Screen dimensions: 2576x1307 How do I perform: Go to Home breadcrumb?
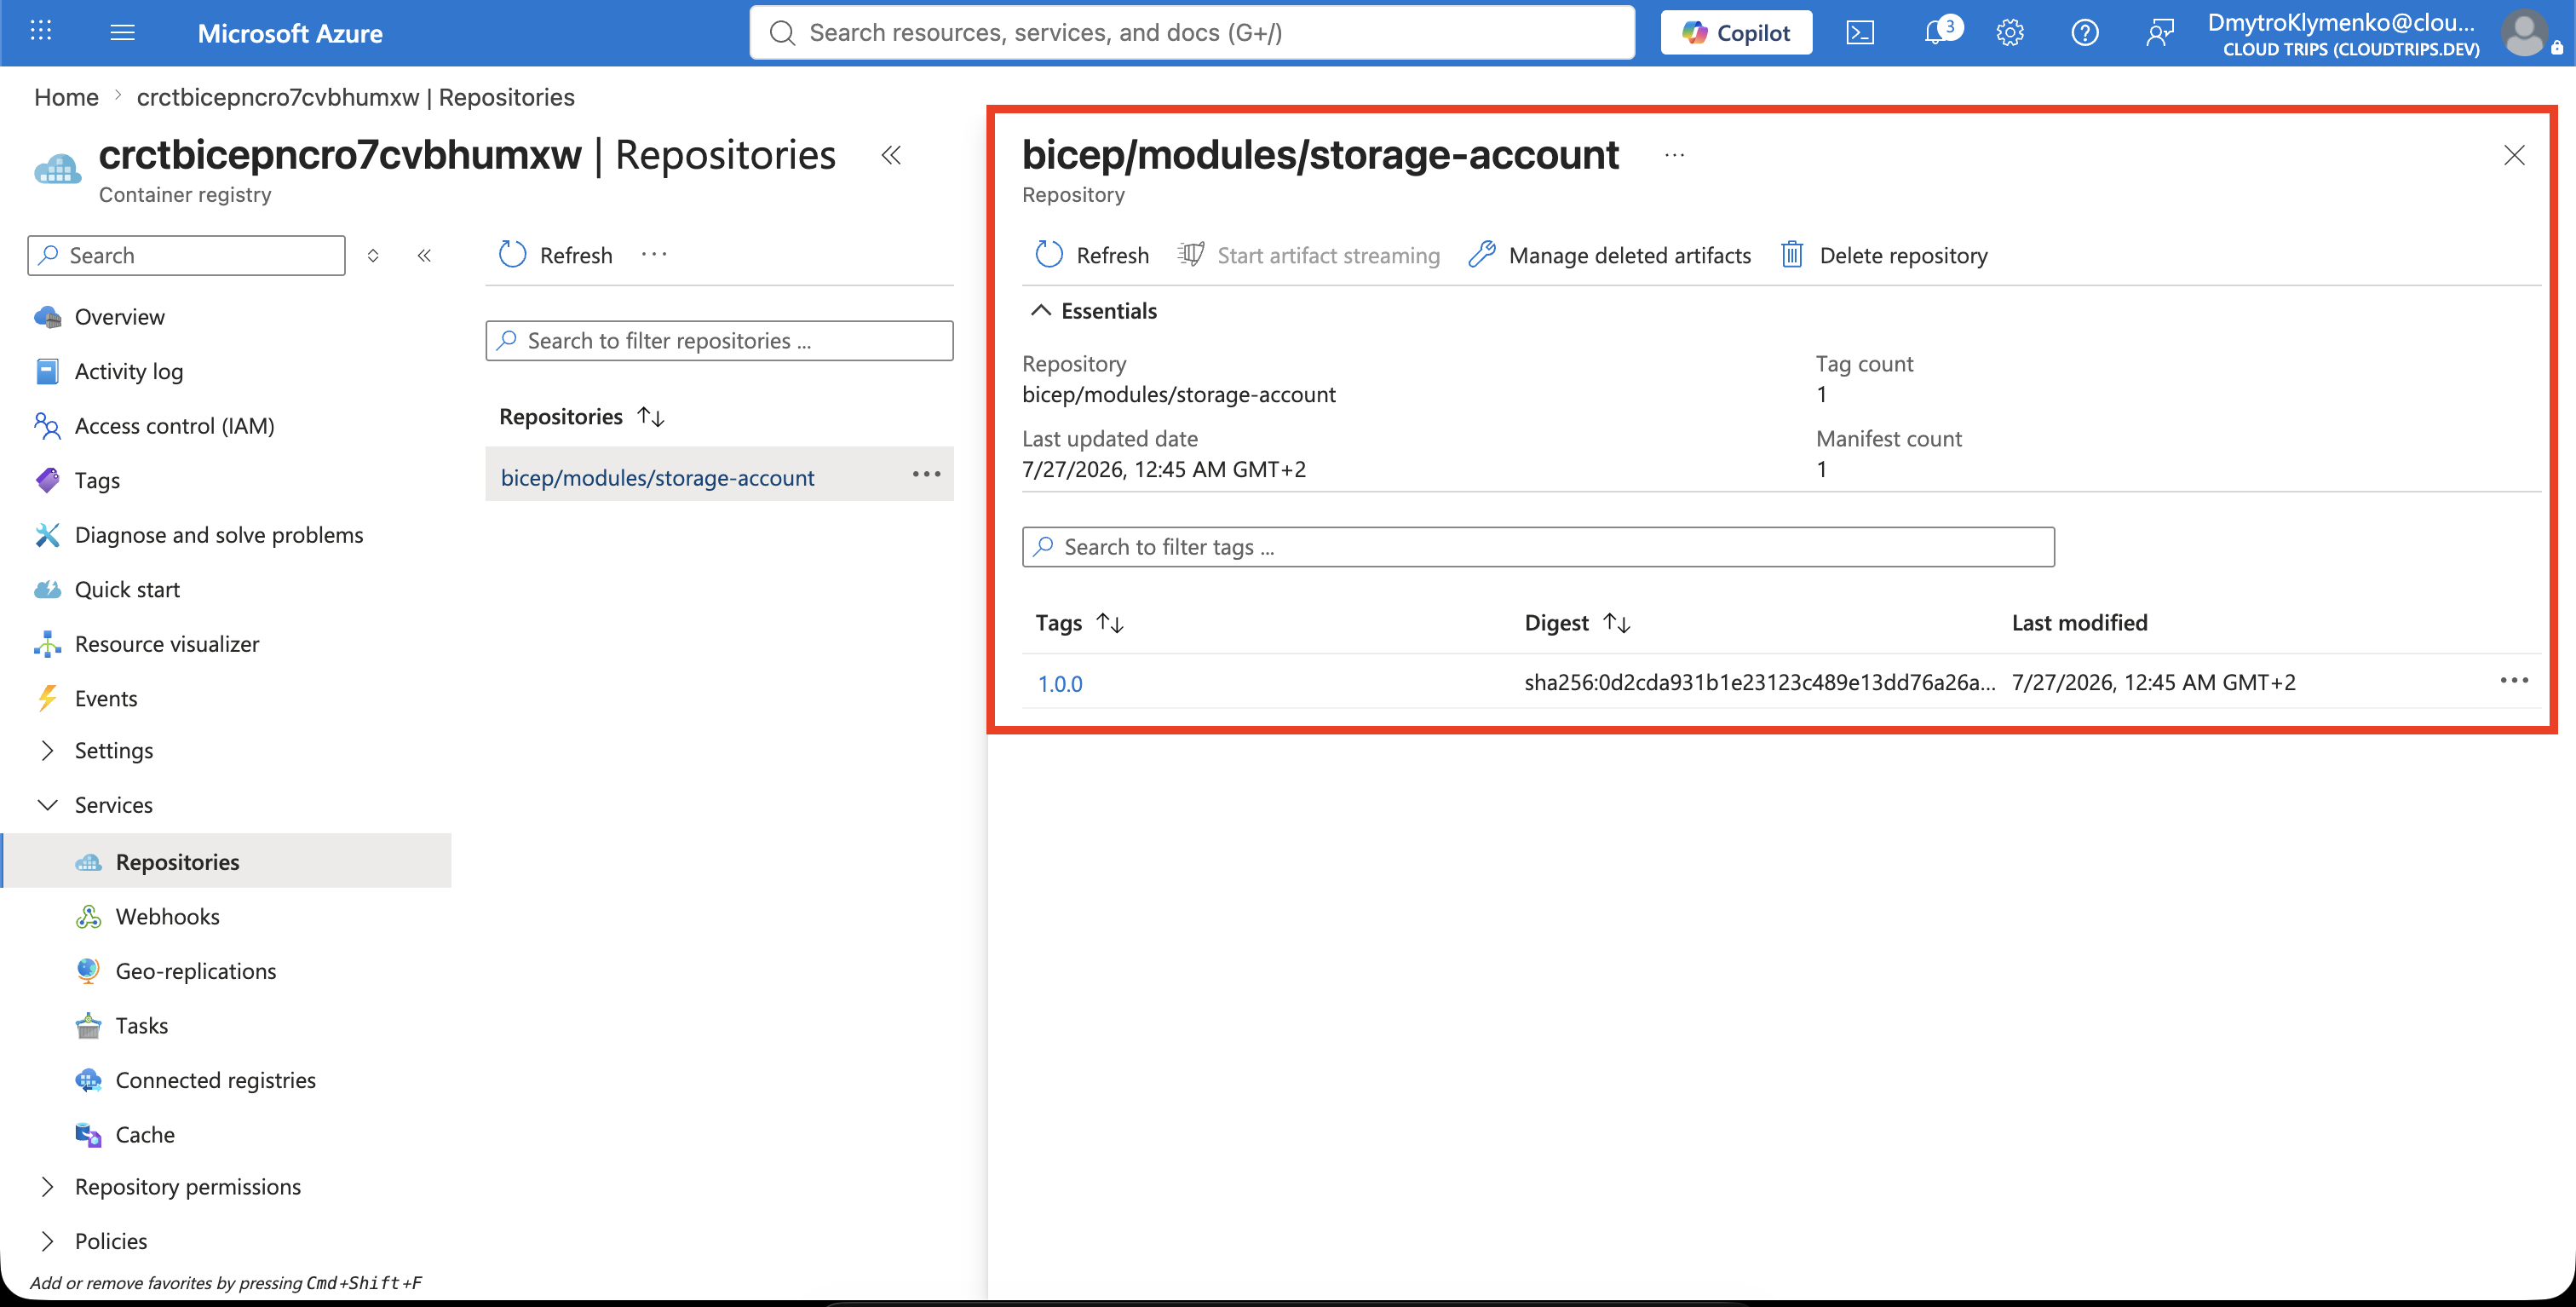tap(66, 97)
